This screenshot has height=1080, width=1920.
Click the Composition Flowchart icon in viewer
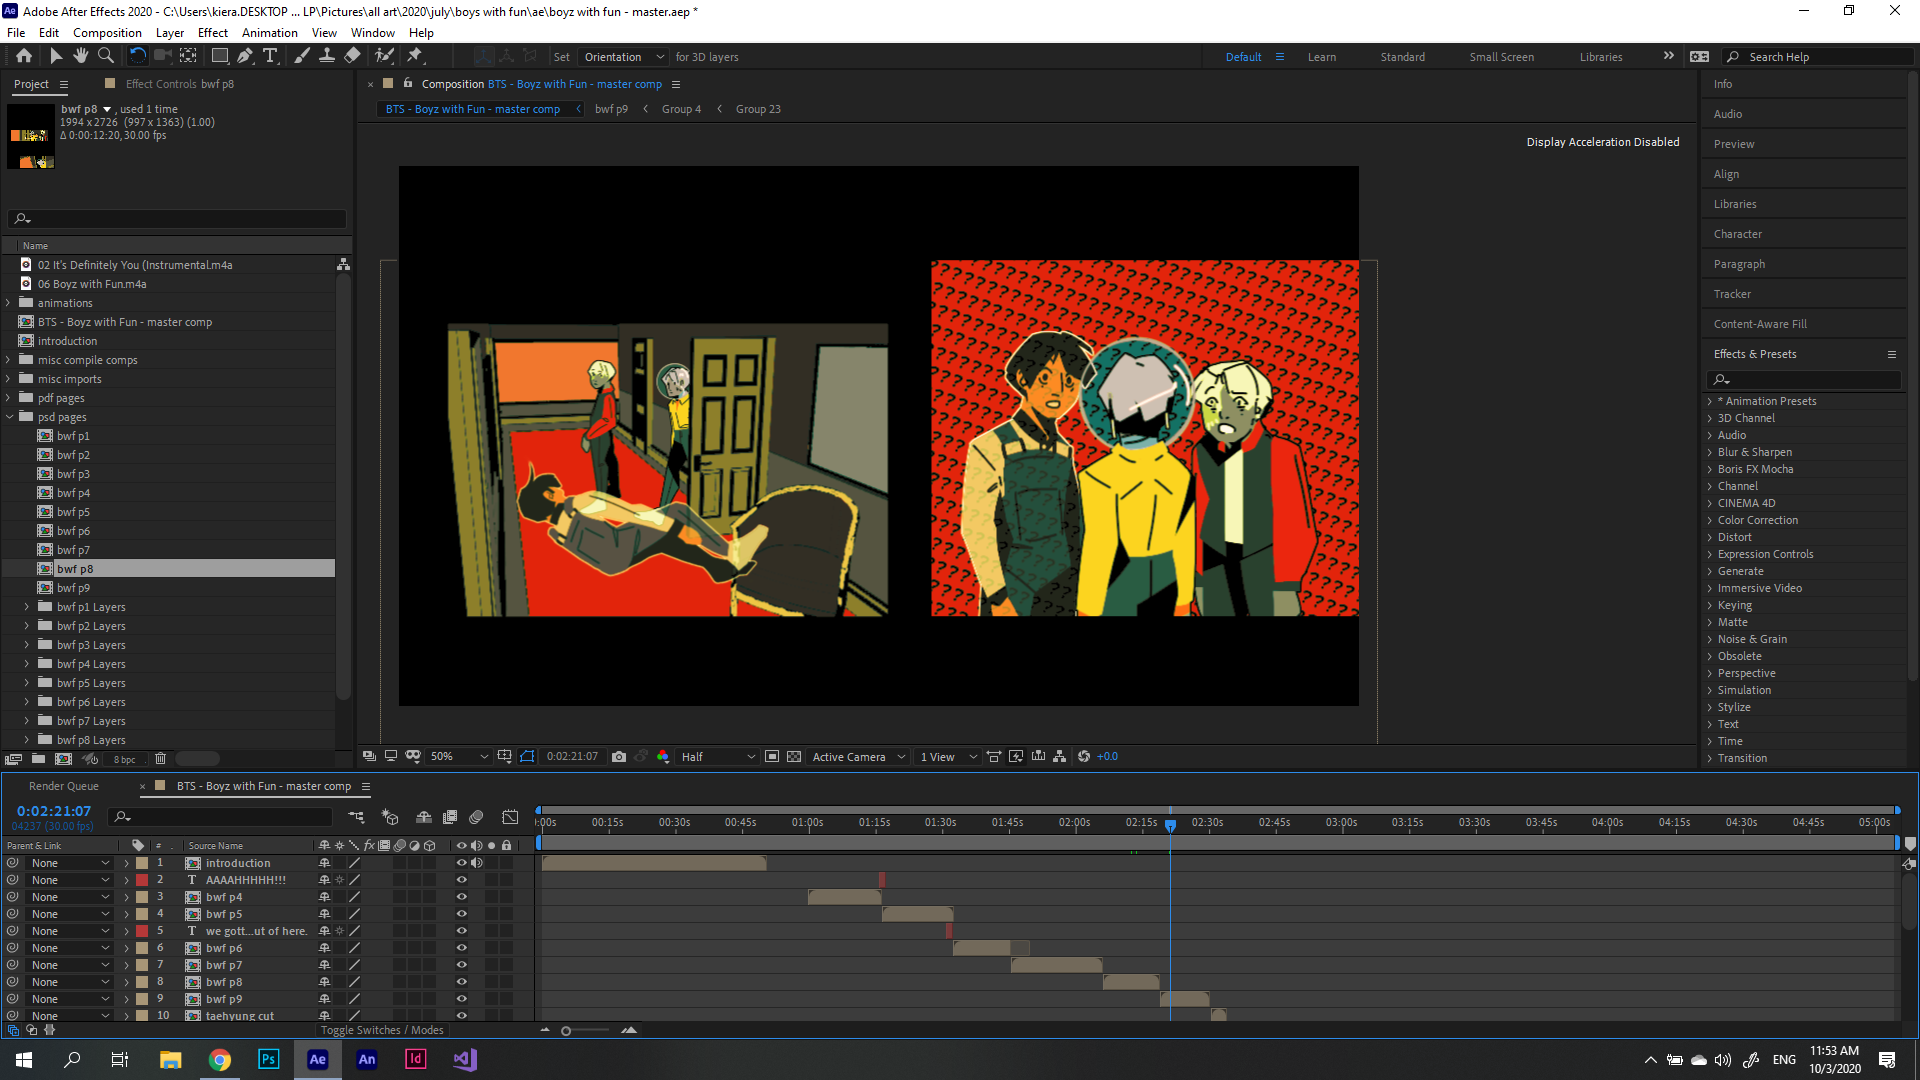pos(1060,757)
